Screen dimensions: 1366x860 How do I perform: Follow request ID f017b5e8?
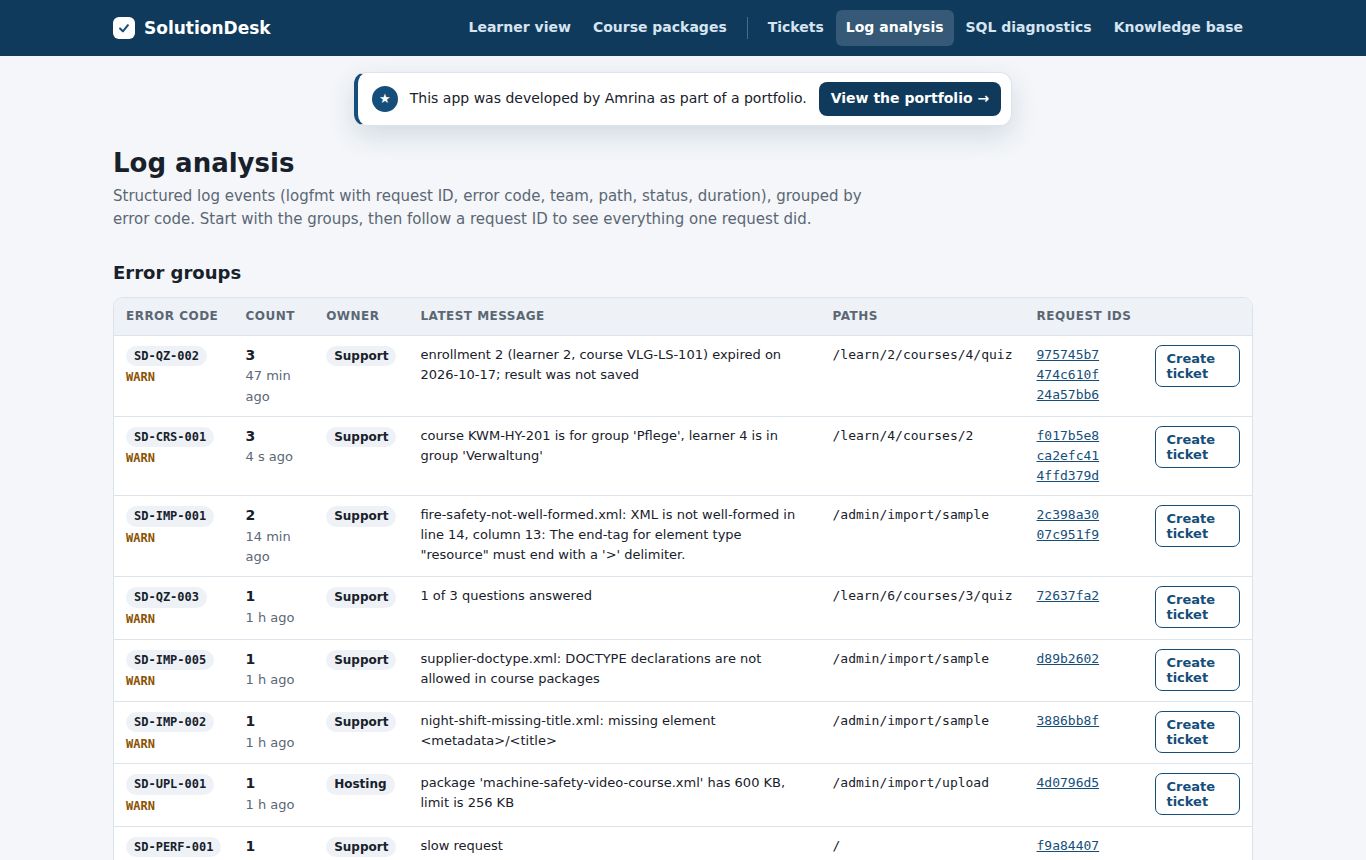1068,436
